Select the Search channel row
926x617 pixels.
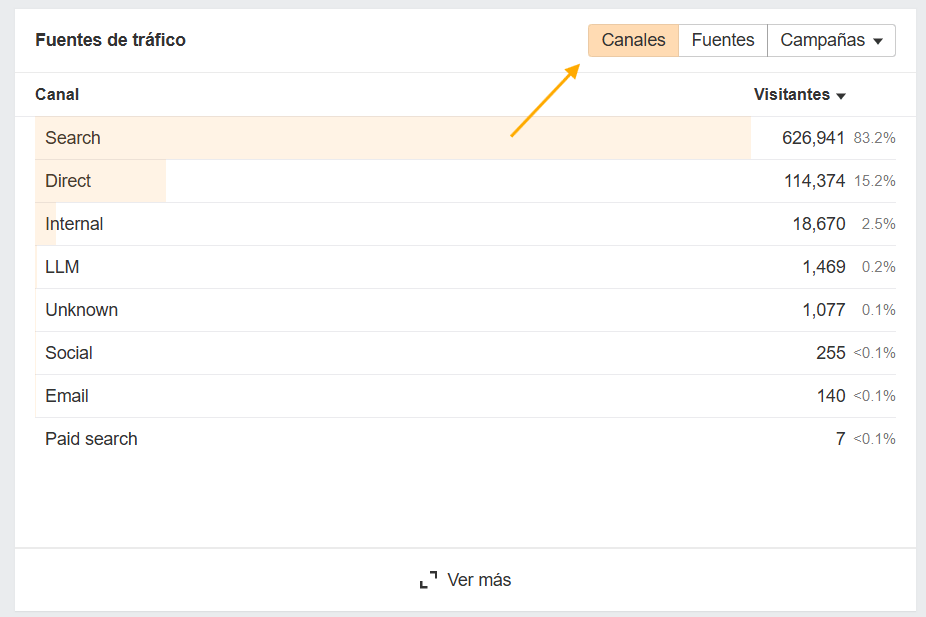(73, 138)
